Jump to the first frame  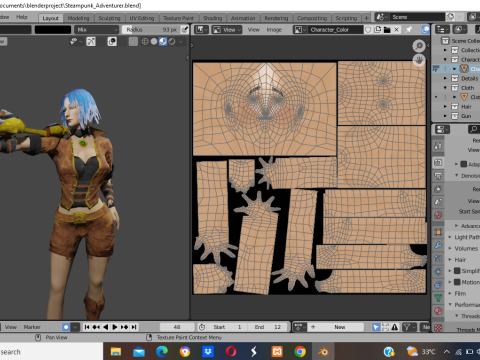point(87,327)
